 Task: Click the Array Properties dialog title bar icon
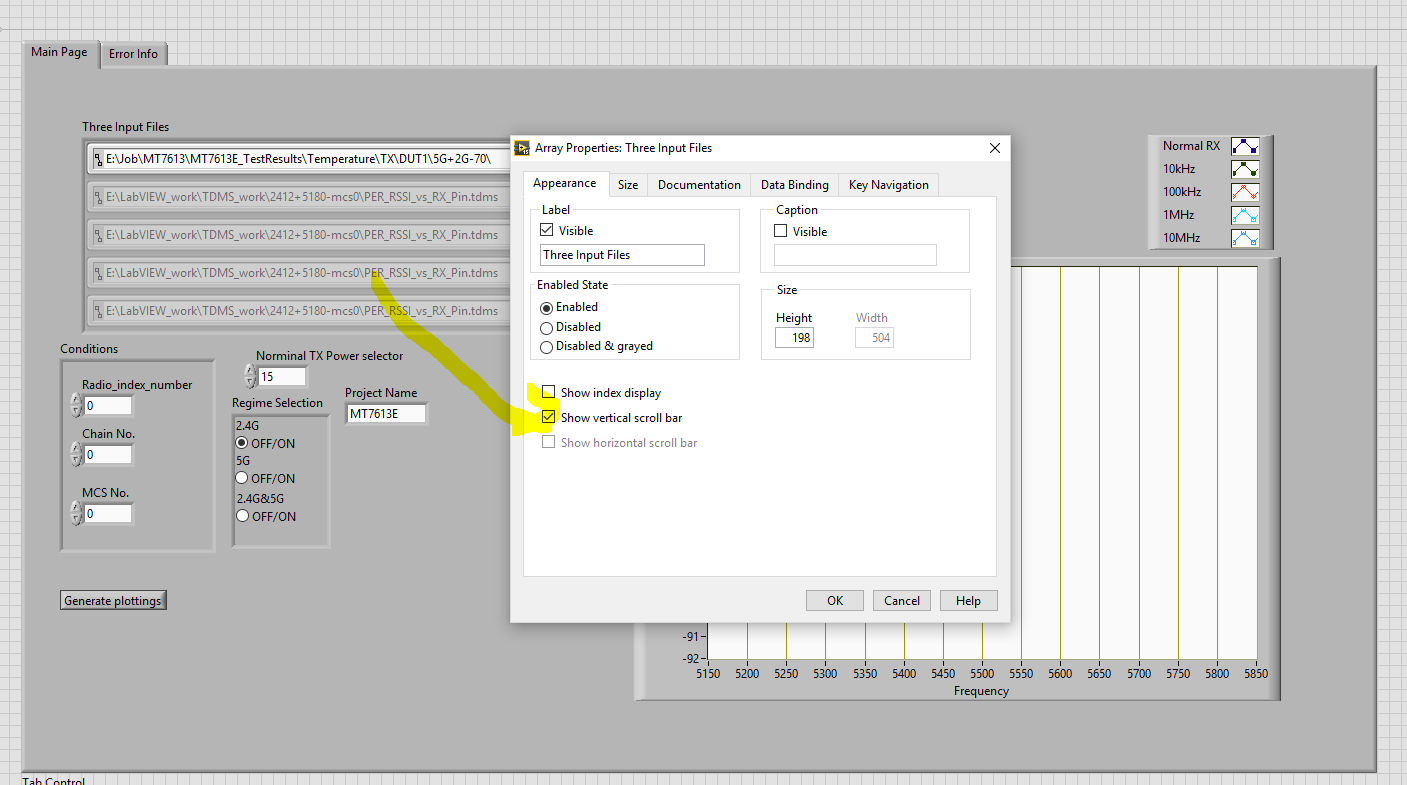coord(521,147)
